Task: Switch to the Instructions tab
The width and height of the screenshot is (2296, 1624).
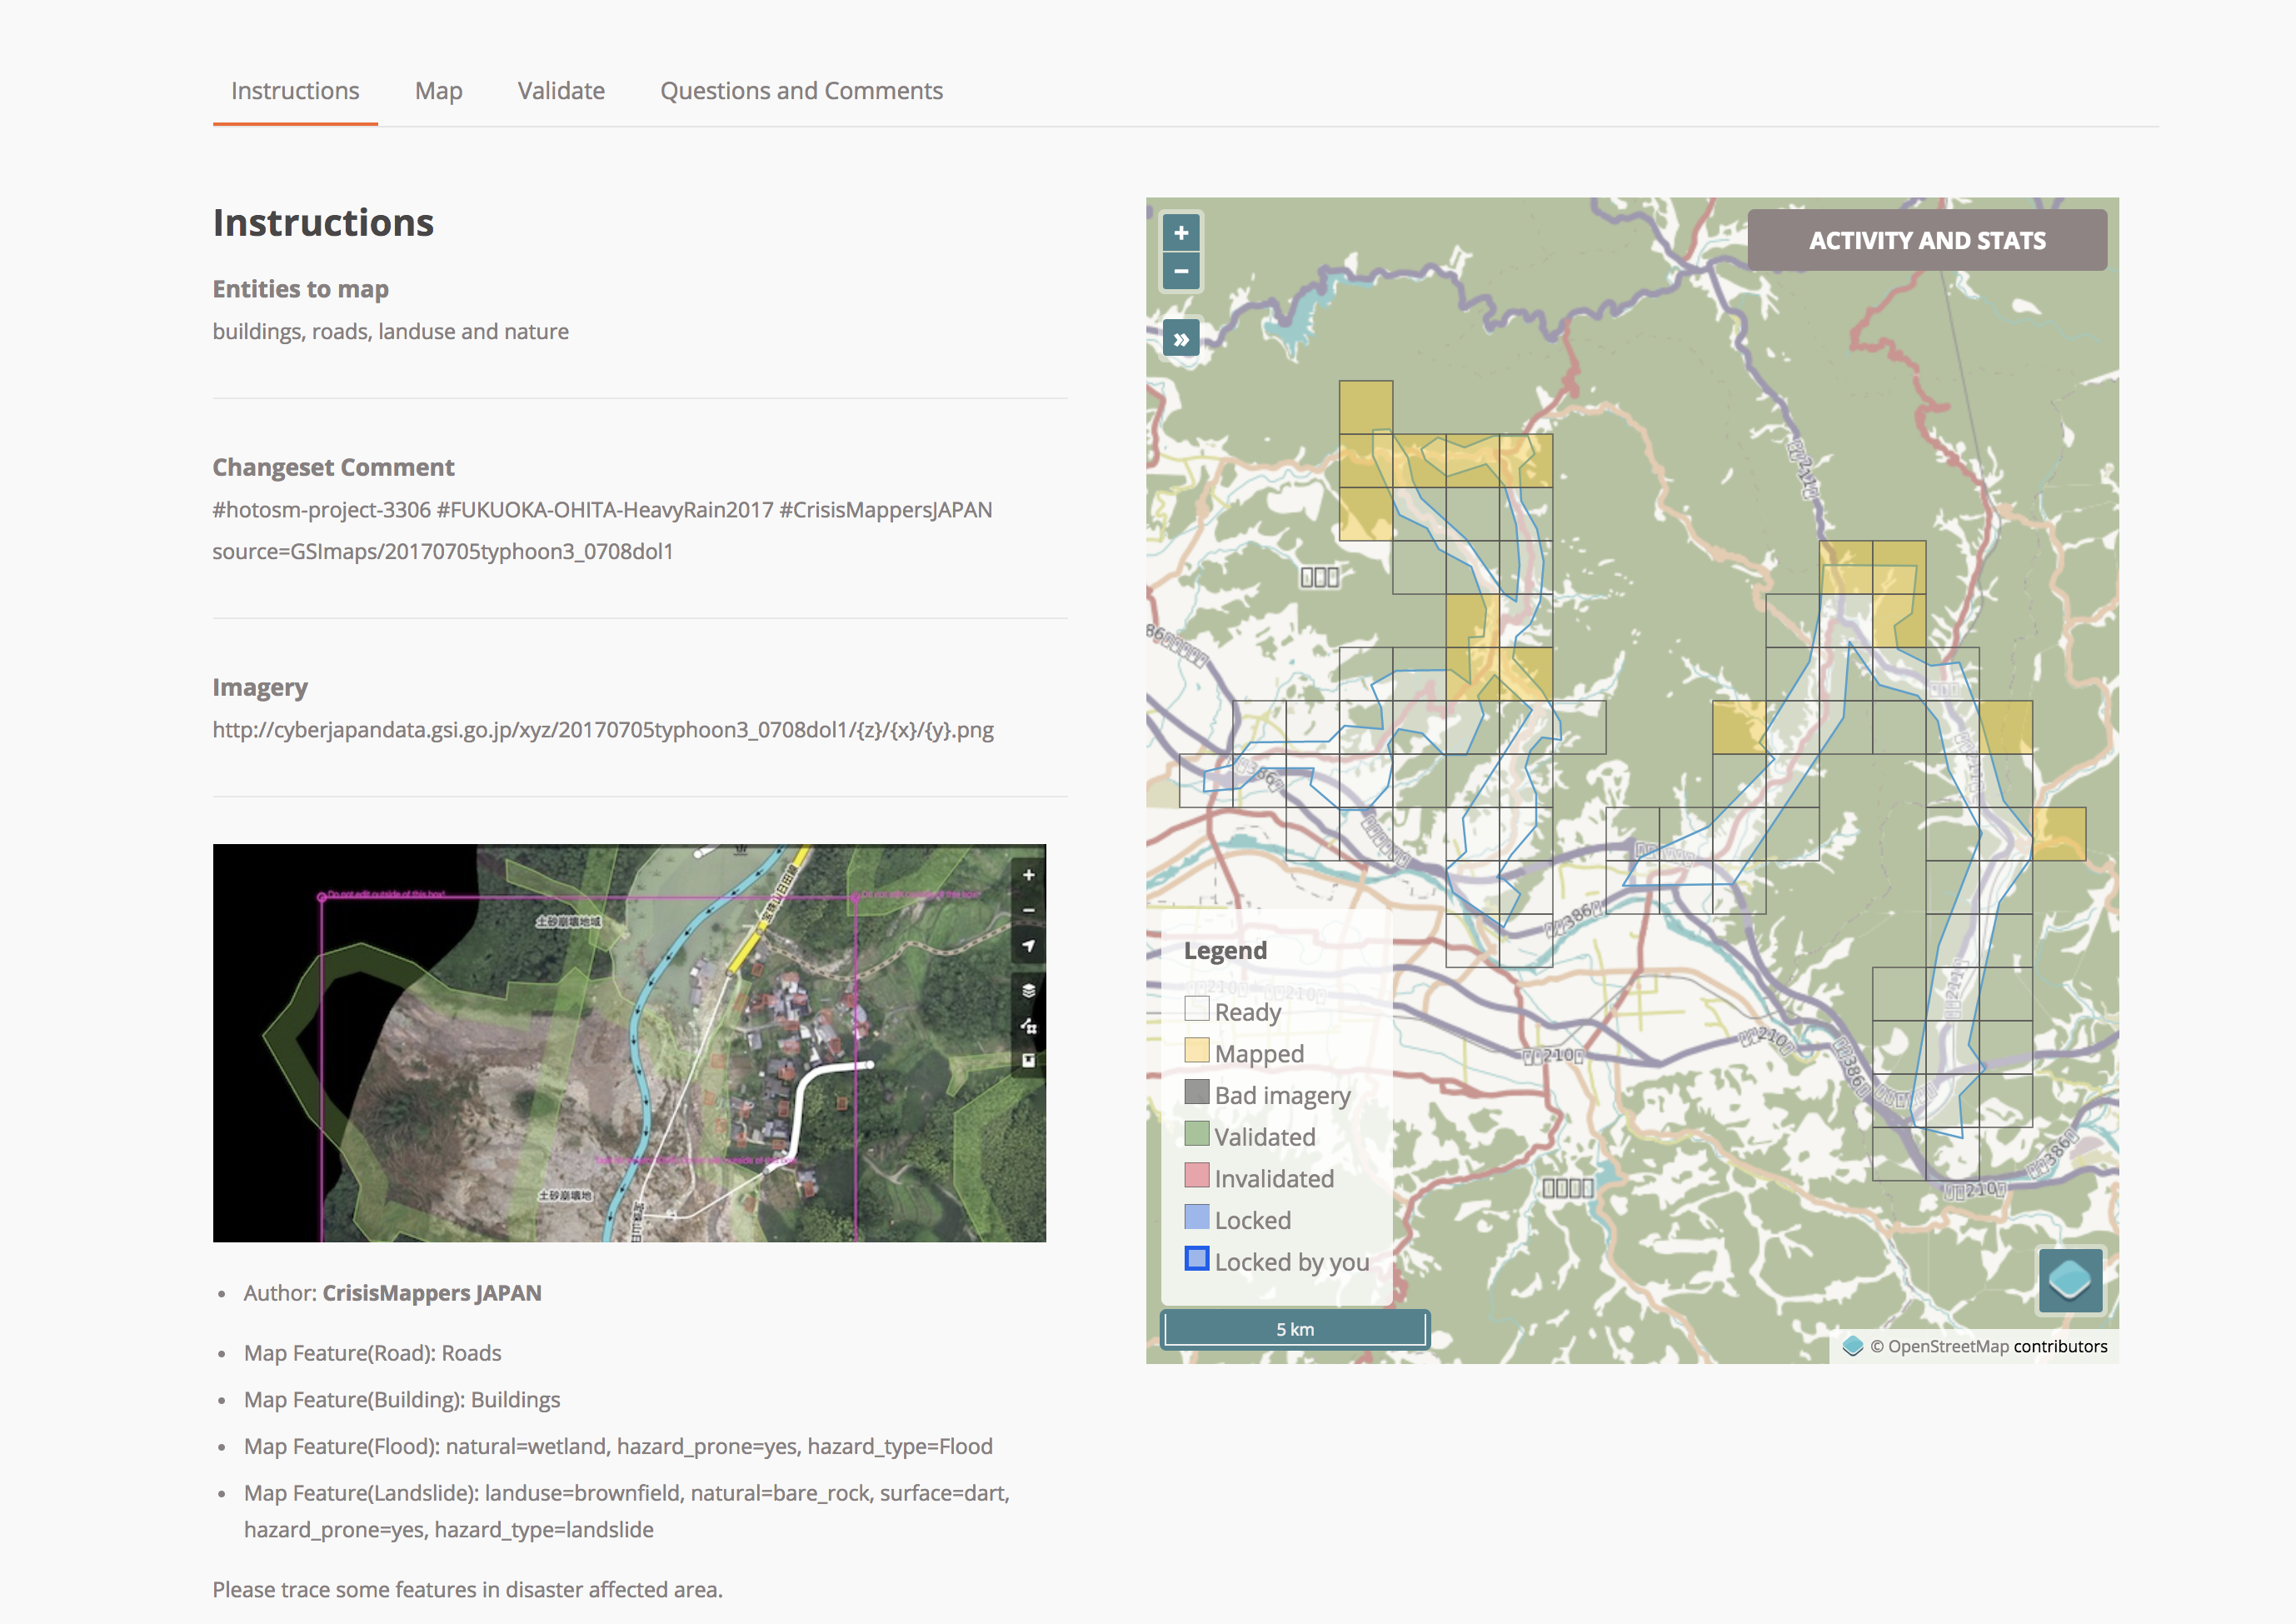Action: pos(295,91)
